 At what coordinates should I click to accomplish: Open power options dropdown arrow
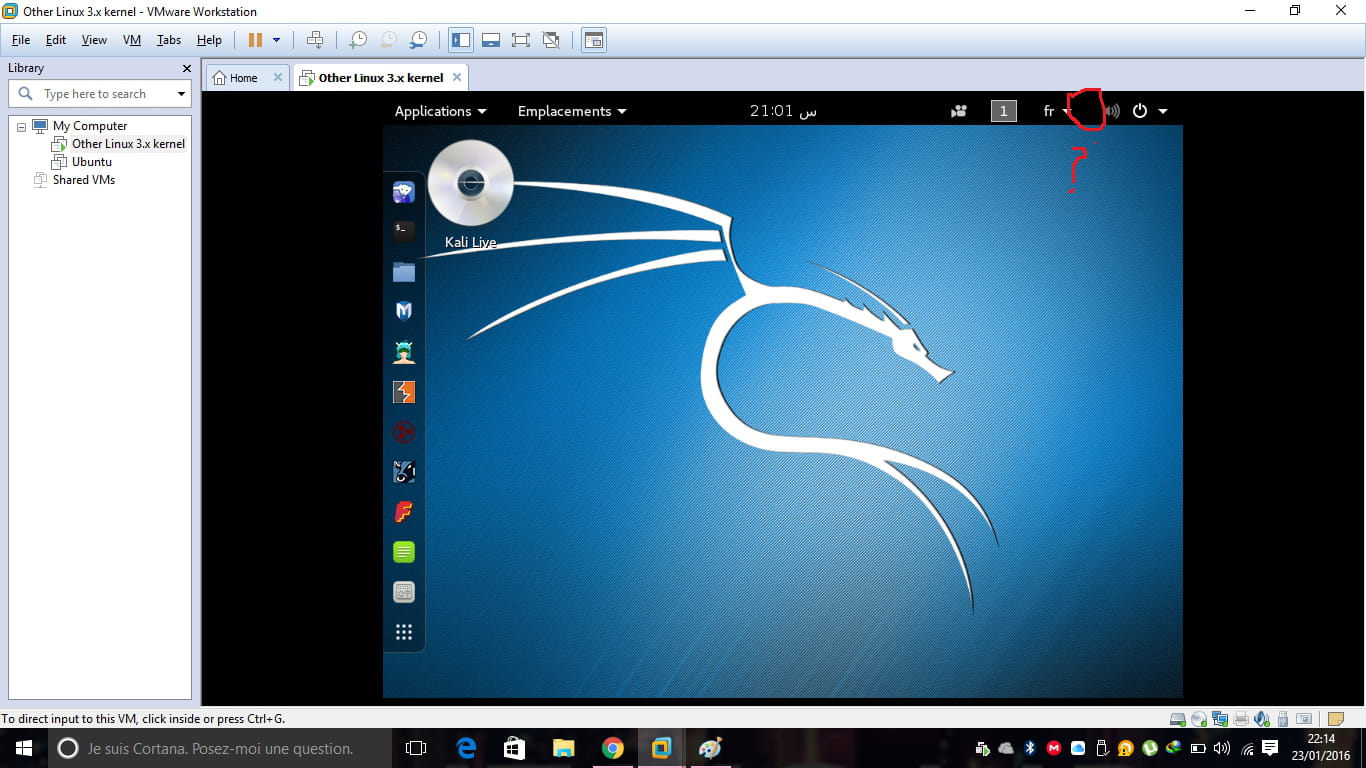pos(277,40)
